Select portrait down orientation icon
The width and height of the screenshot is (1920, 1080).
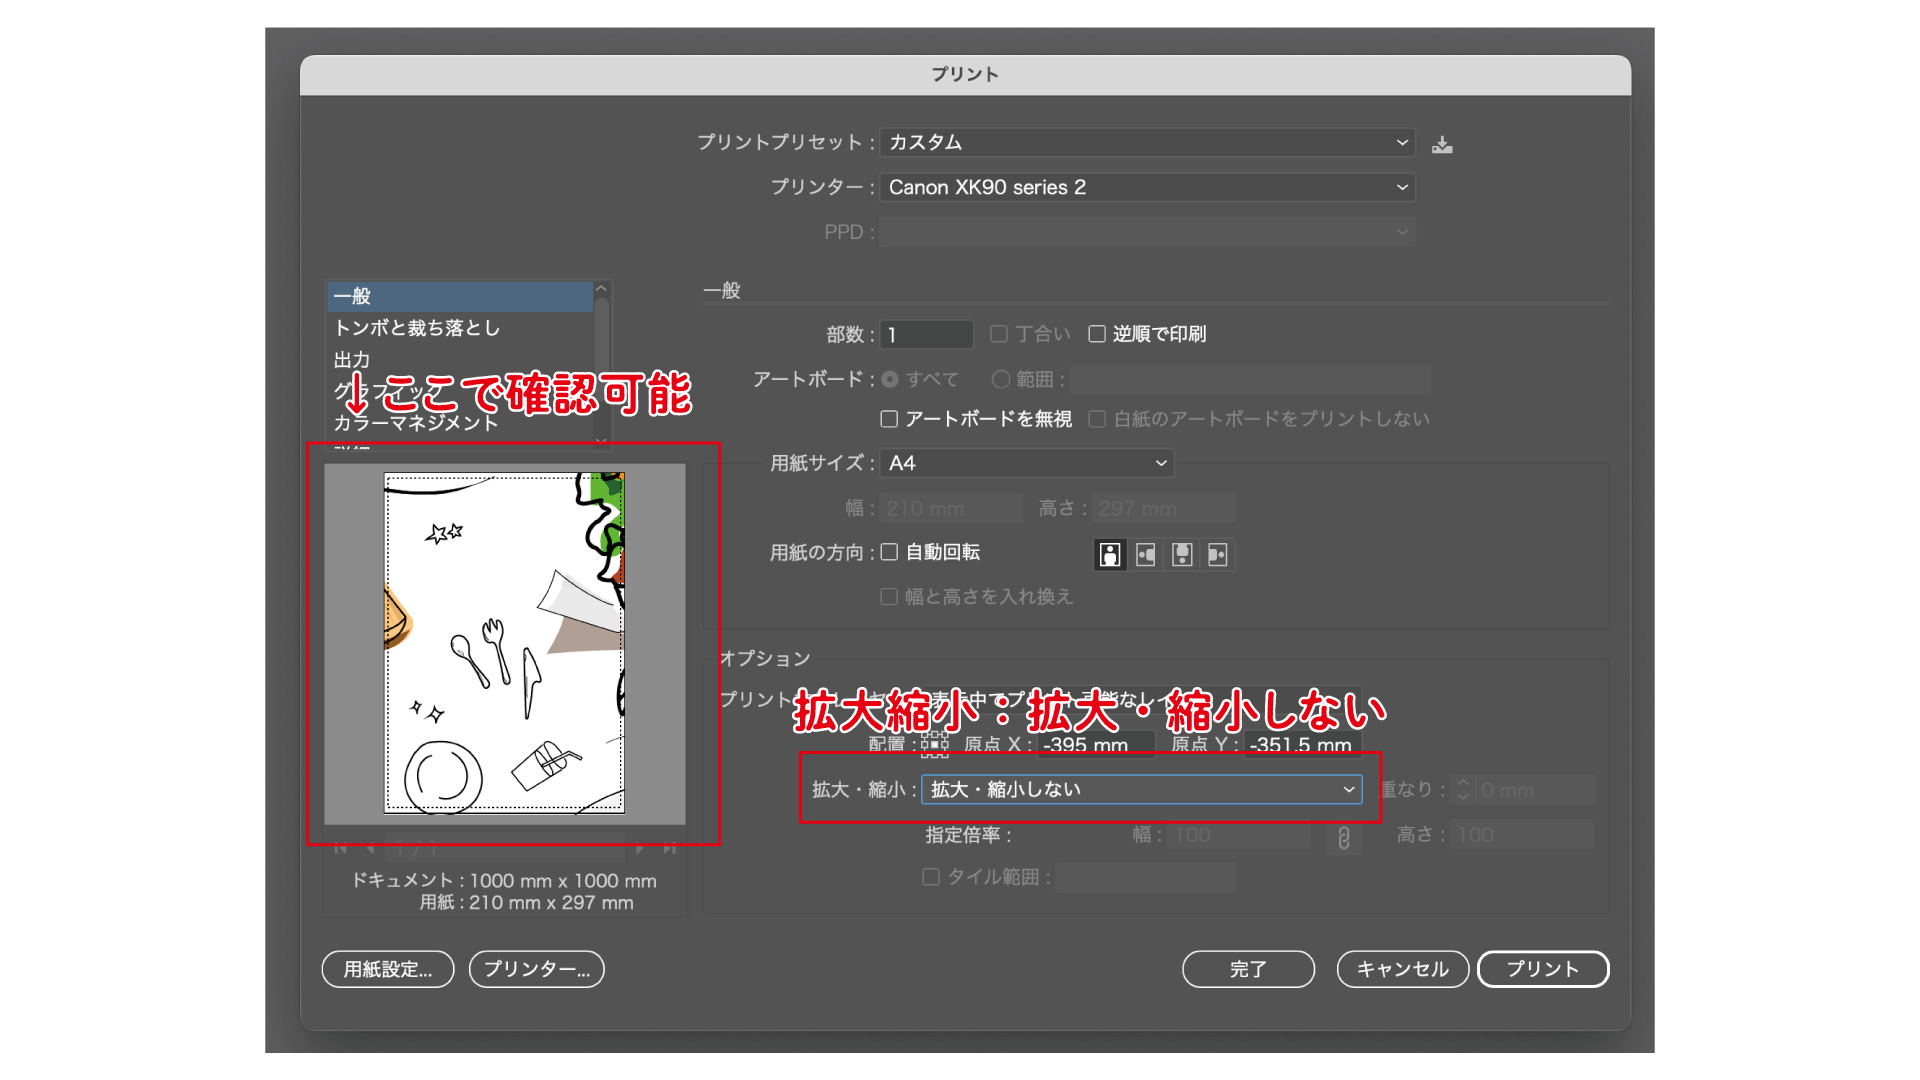coord(1182,555)
